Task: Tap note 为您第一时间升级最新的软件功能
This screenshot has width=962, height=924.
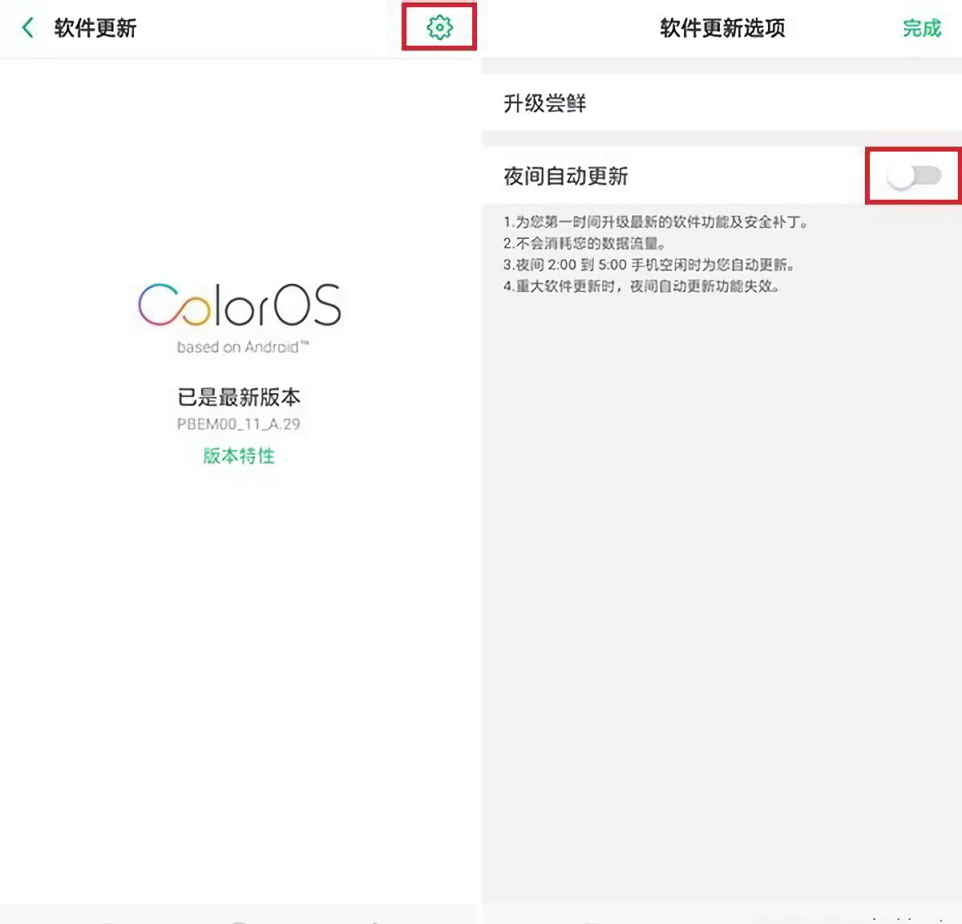Action: [x=656, y=222]
